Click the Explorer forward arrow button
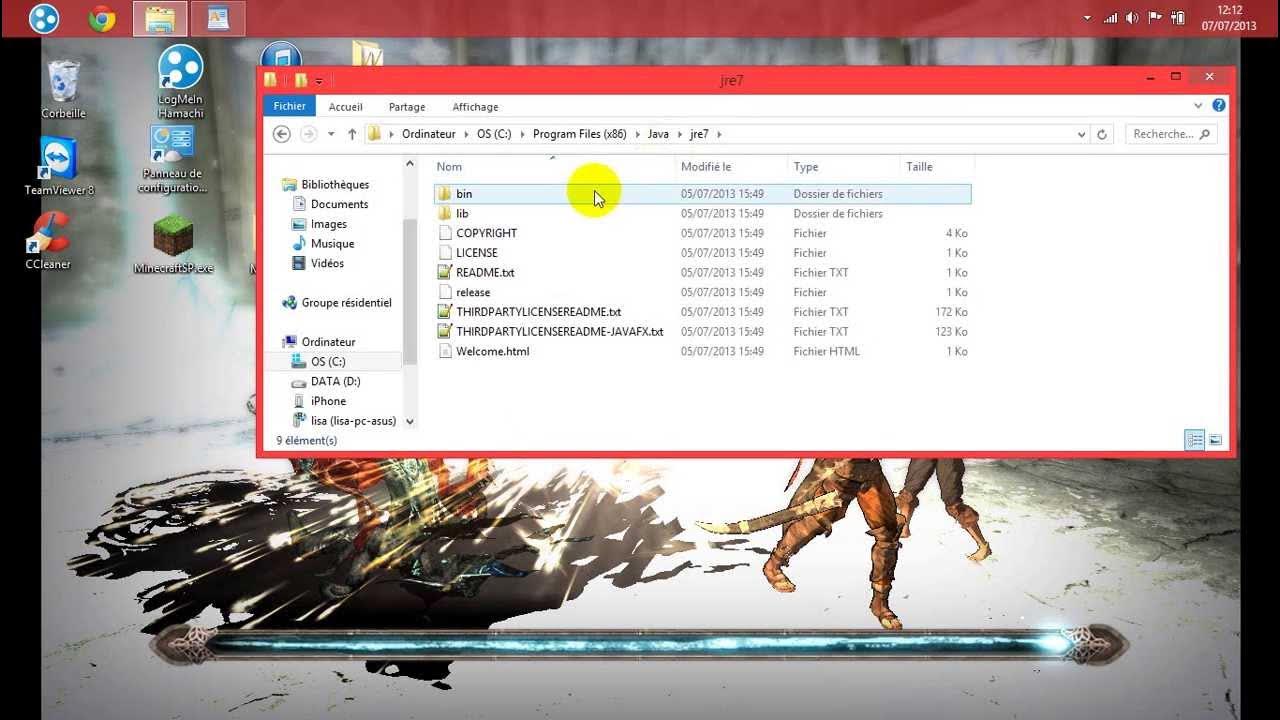The height and width of the screenshot is (720, 1280). point(309,134)
